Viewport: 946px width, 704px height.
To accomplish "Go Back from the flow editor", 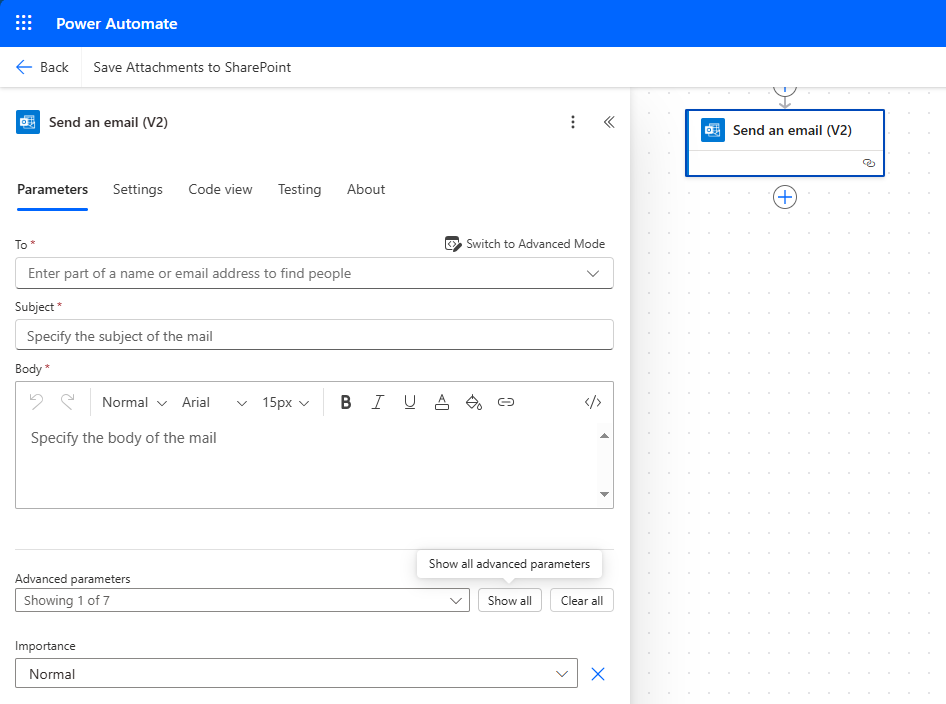I will tap(43, 67).
